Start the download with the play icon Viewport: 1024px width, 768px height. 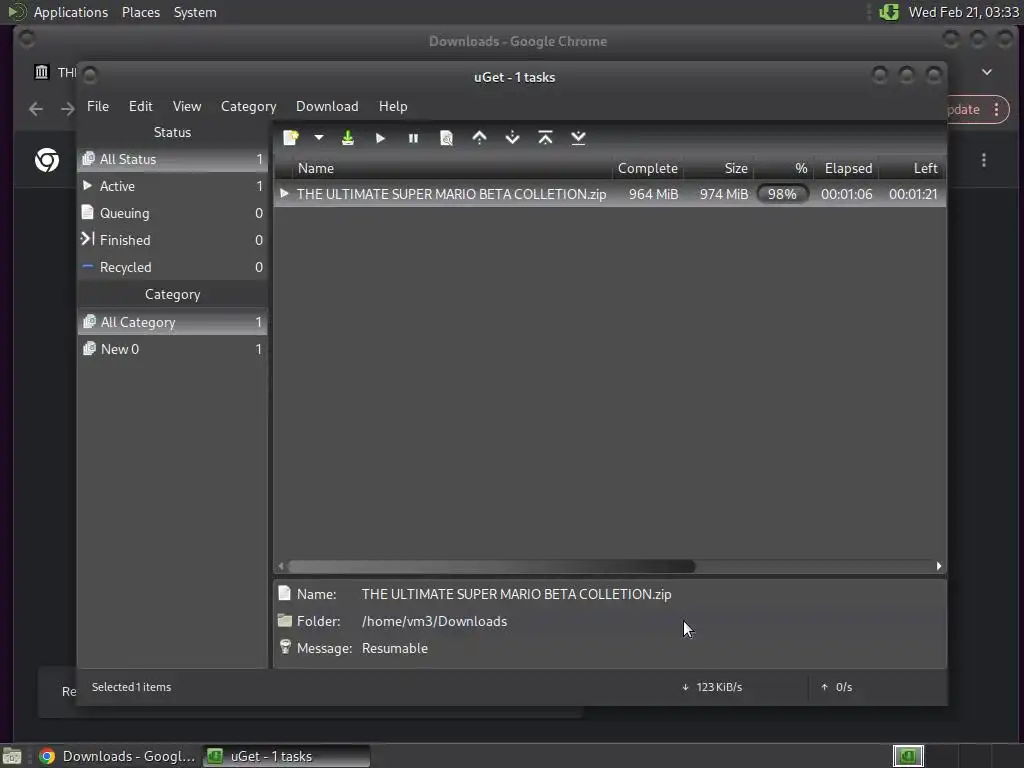380,138
